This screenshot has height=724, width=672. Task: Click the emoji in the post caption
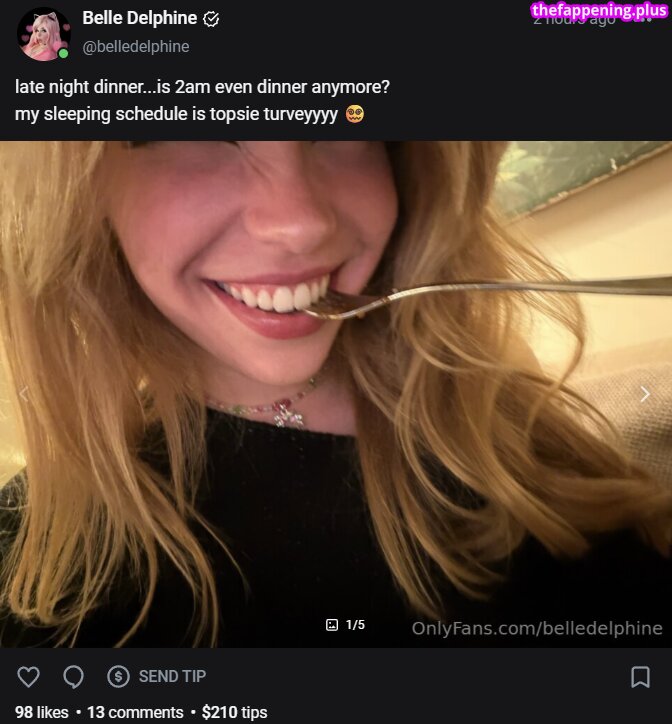(354, 113)
